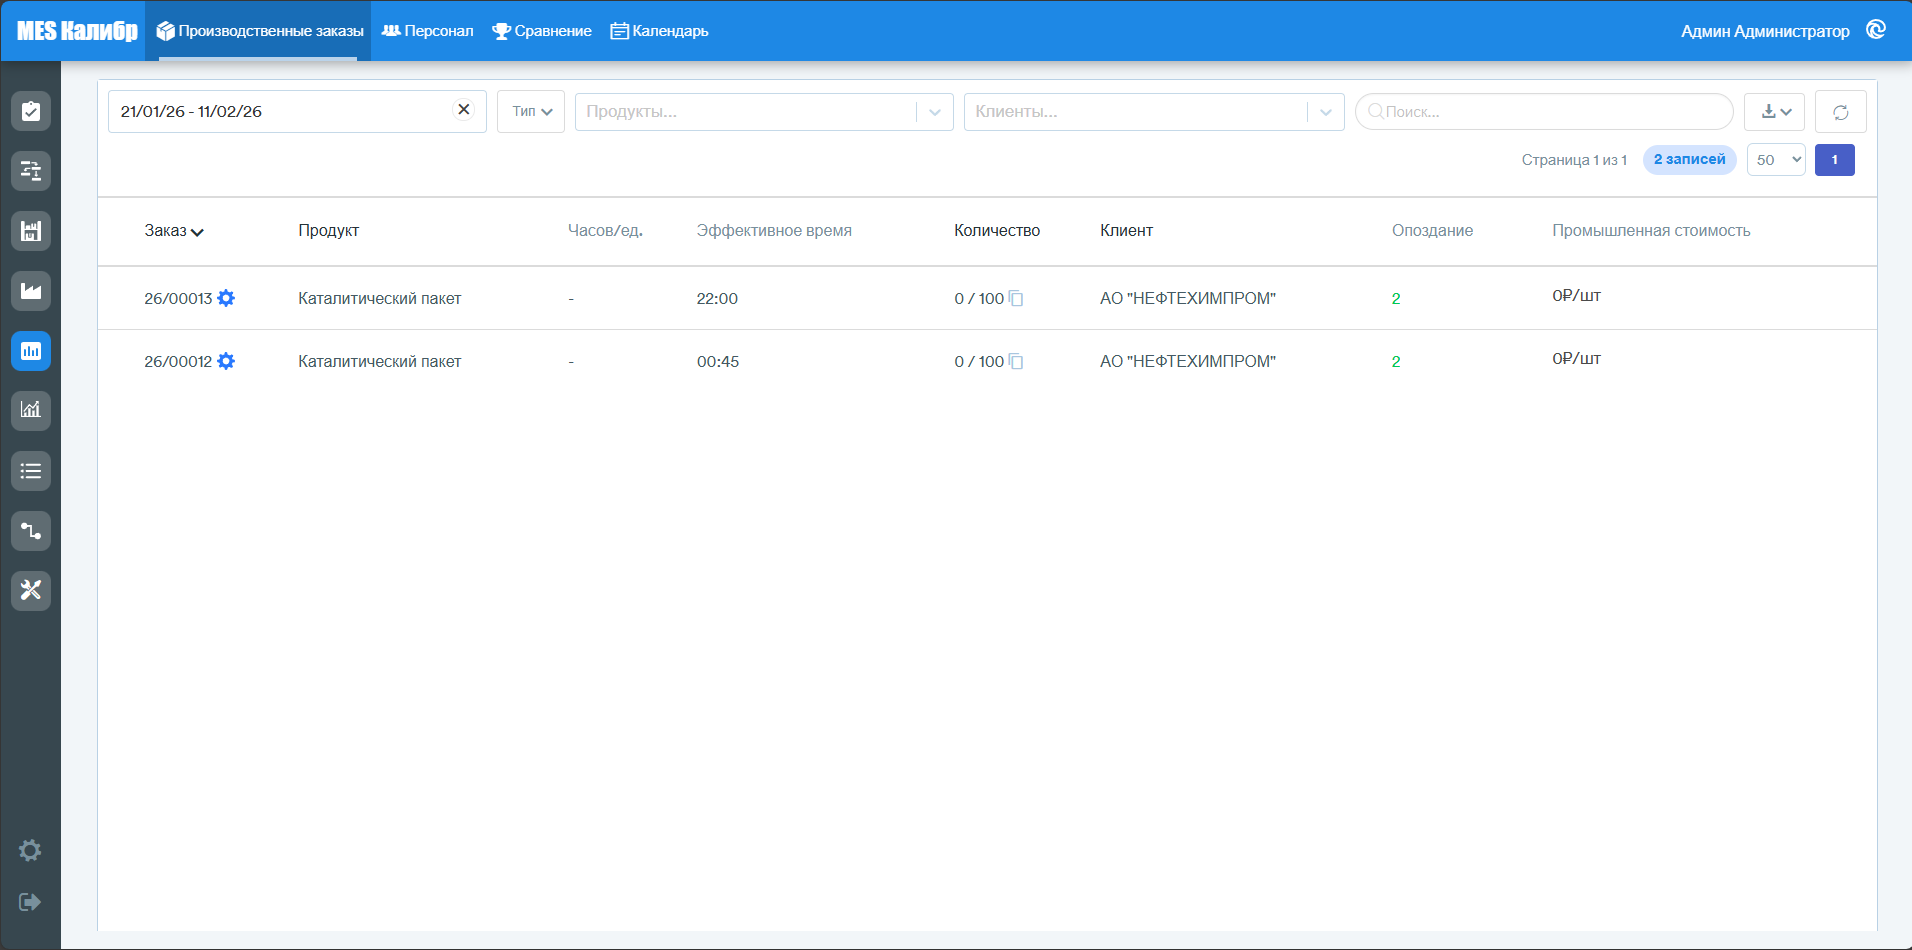Viewport: 1912px width, 950px height.
Task: Click the gear icon for order 26/00013
Action: (226, 298)
